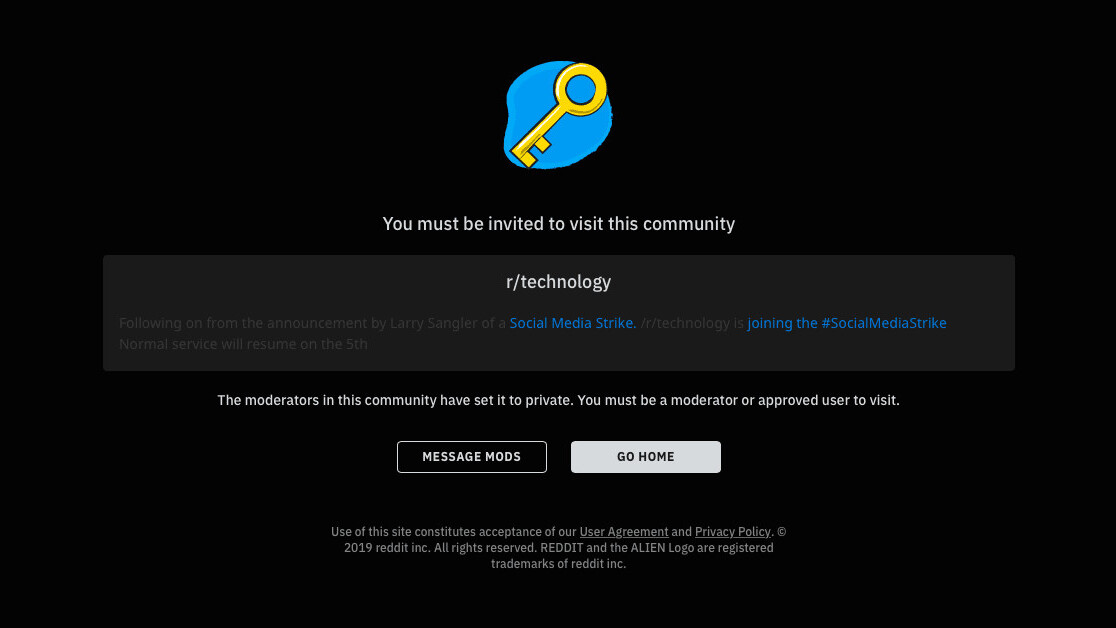
Task: Open the Privacy Policy link
Action: (x=732, y=532)
